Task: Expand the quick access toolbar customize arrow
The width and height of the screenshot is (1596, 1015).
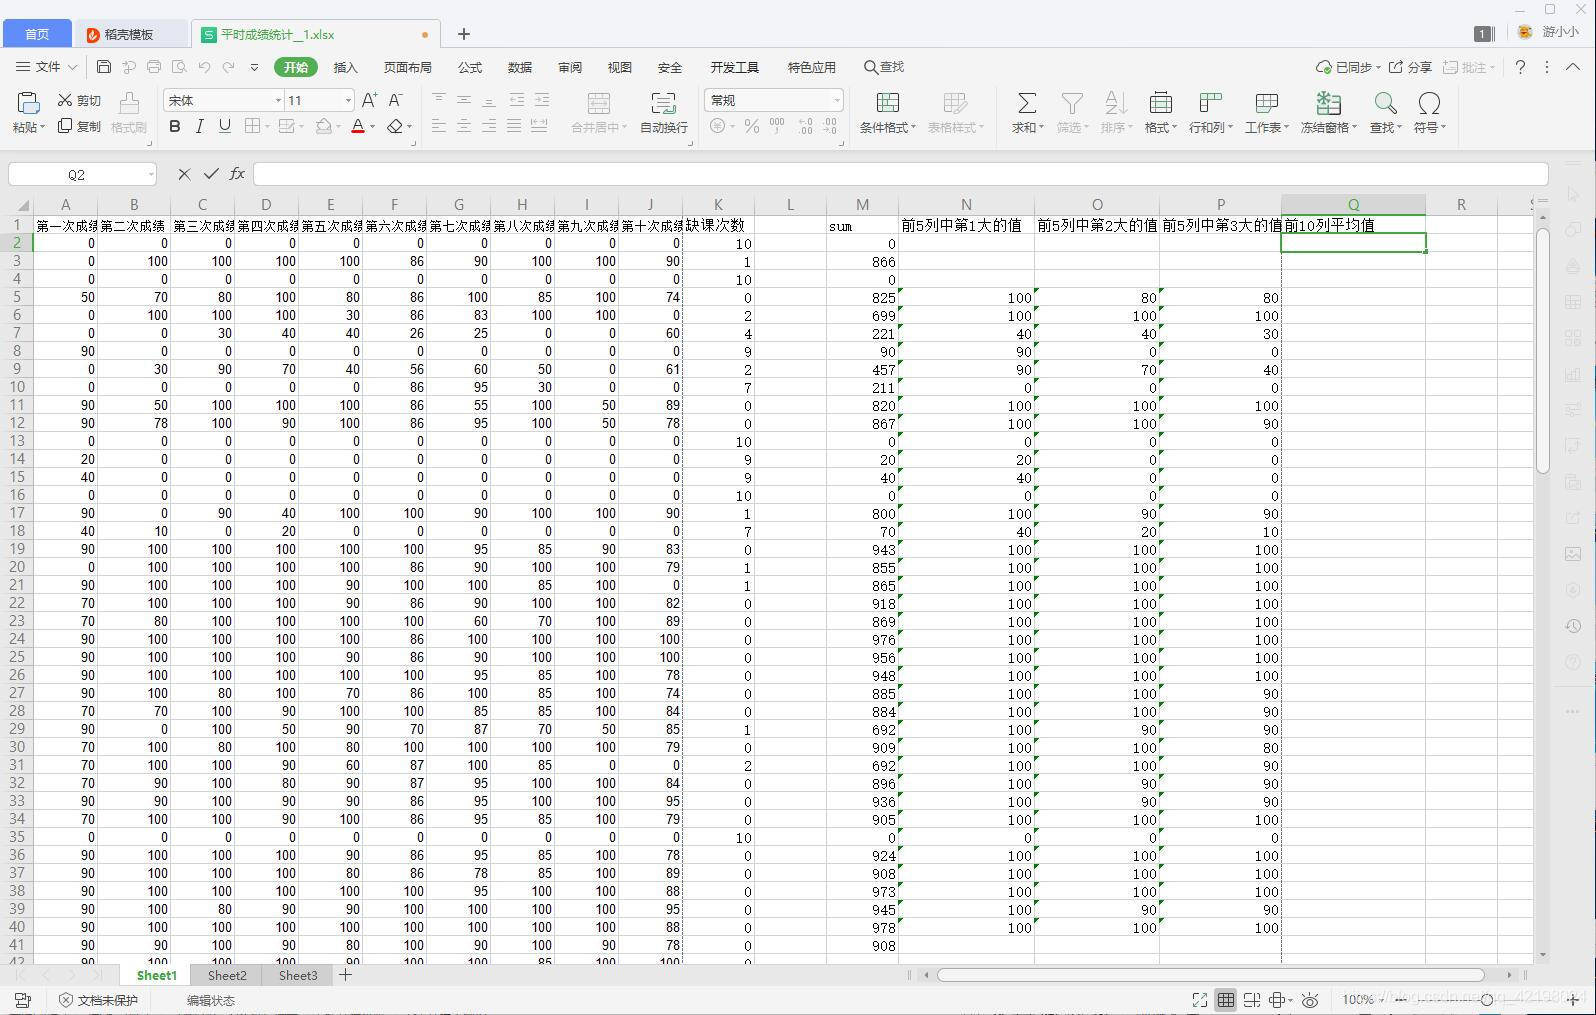Action: [x=254, y=67]
